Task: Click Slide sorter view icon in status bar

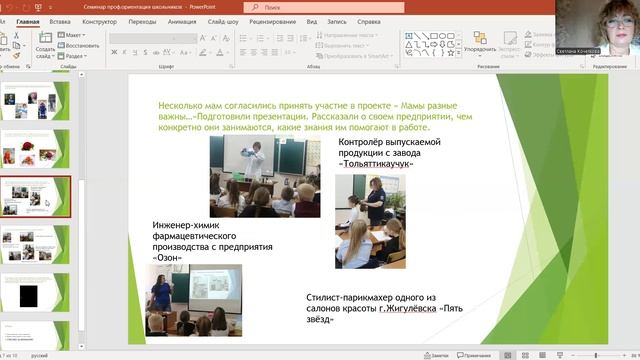Action: (x=525, y=356)
